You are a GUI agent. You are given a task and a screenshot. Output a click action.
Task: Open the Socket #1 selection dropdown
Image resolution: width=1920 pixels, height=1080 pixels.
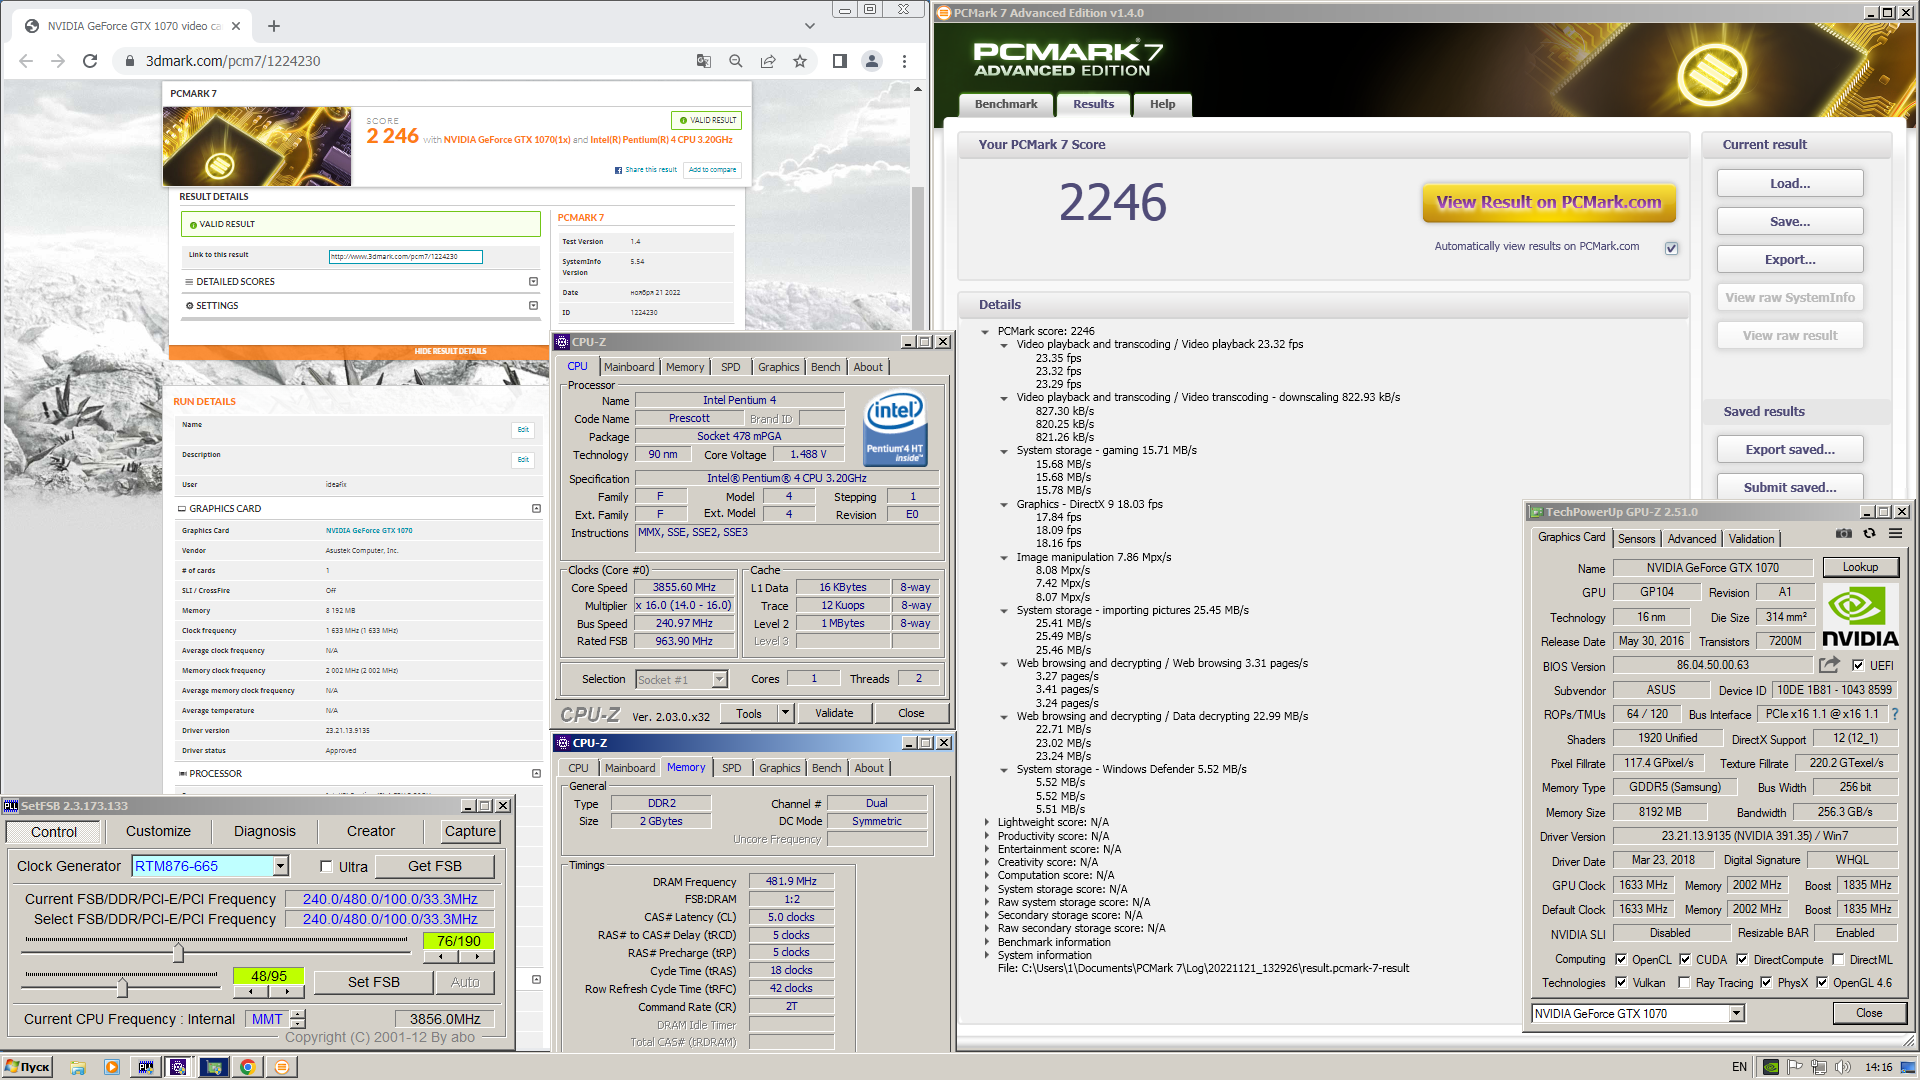pyautogui.click(x=719, y=679)
